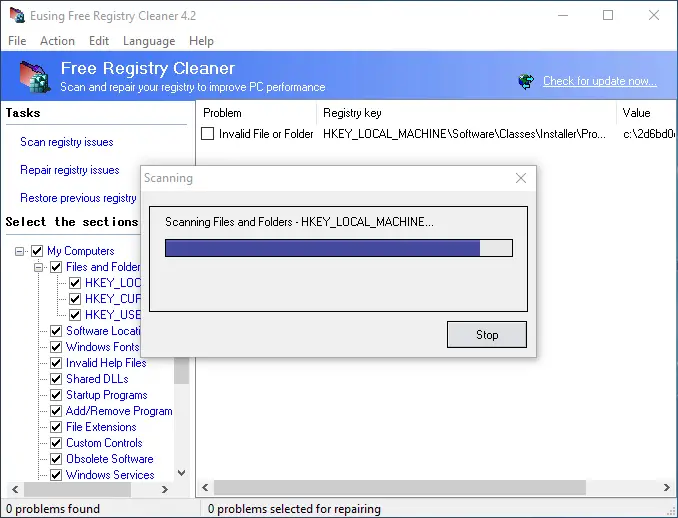Image resolution: width=678 pixels, height=518 pixels.
Task: Minimize the Eusing Registry Cleaner window
Action: click(x=563, y=16)
